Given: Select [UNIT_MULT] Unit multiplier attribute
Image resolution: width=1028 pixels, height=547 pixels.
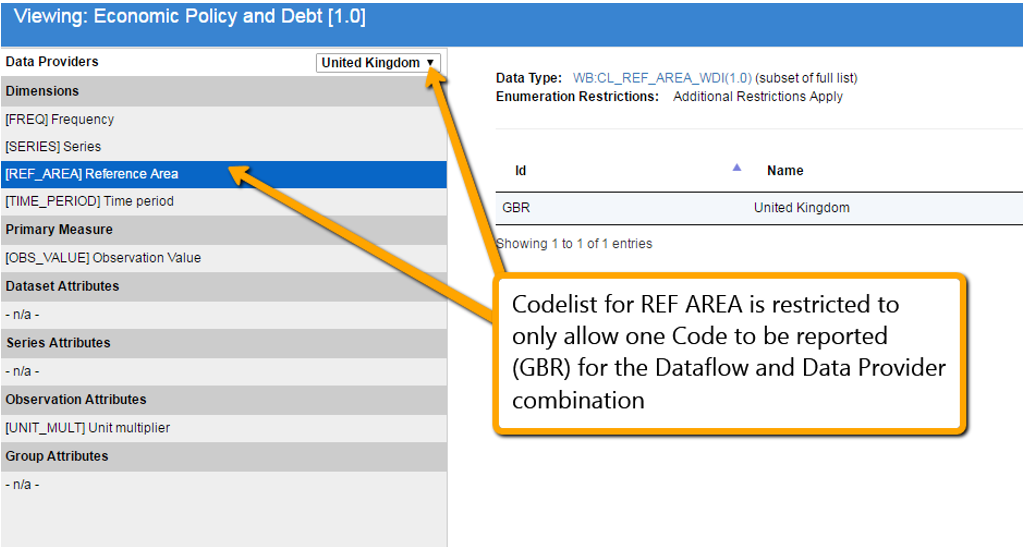Looking at the screenshot, I should point(87,428).
